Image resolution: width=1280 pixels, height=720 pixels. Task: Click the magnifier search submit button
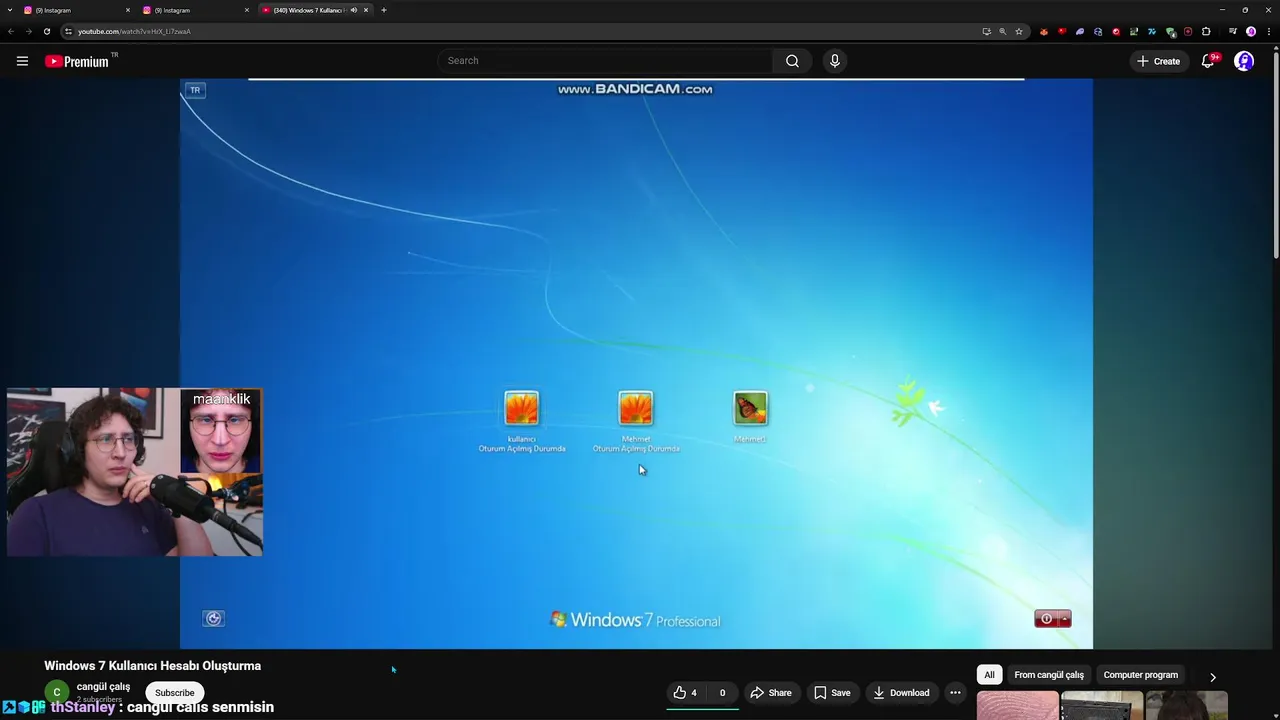[792, 61]
